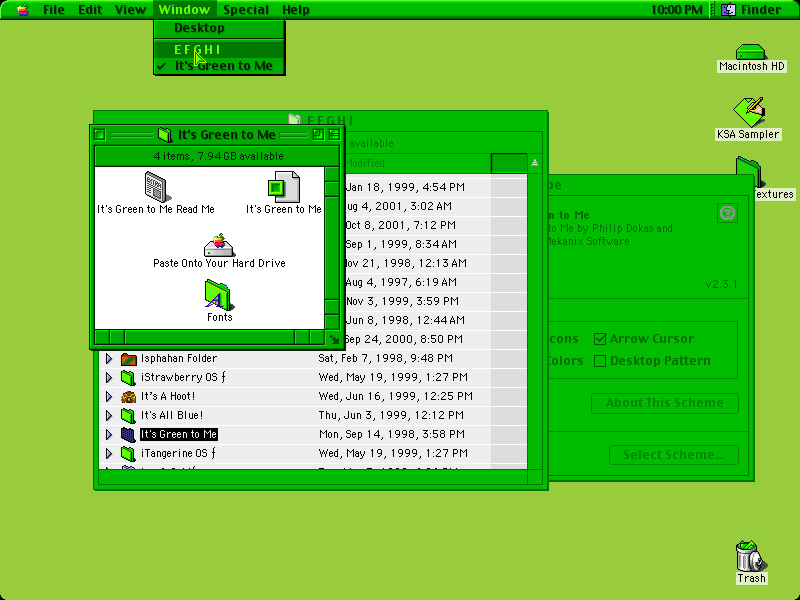Open the File menu
The width and height of the screenshot is (800, 600).
click(54, 10)
